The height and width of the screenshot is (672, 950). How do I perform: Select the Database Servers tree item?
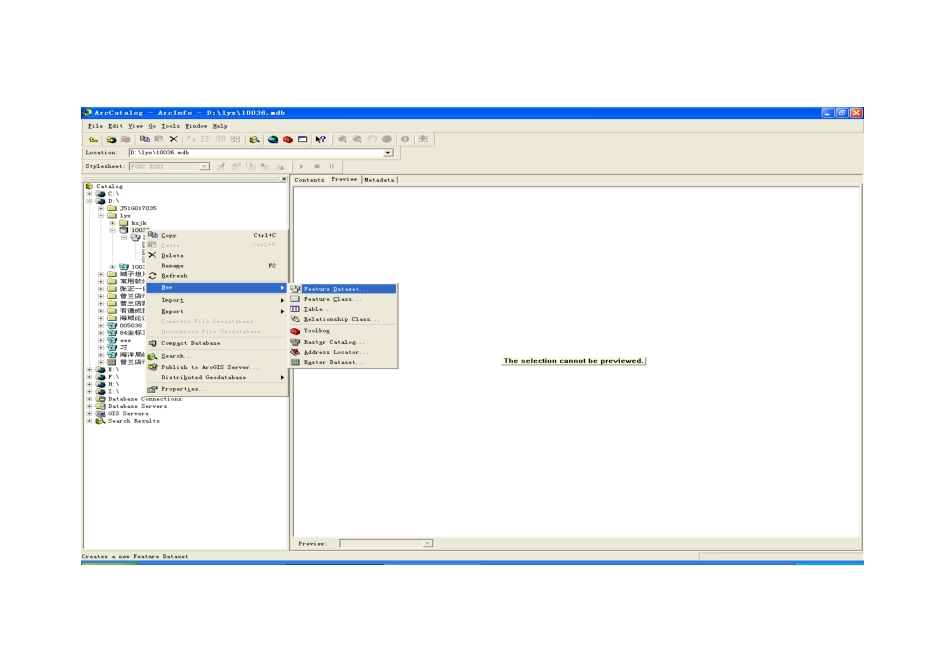pos(137,407)
